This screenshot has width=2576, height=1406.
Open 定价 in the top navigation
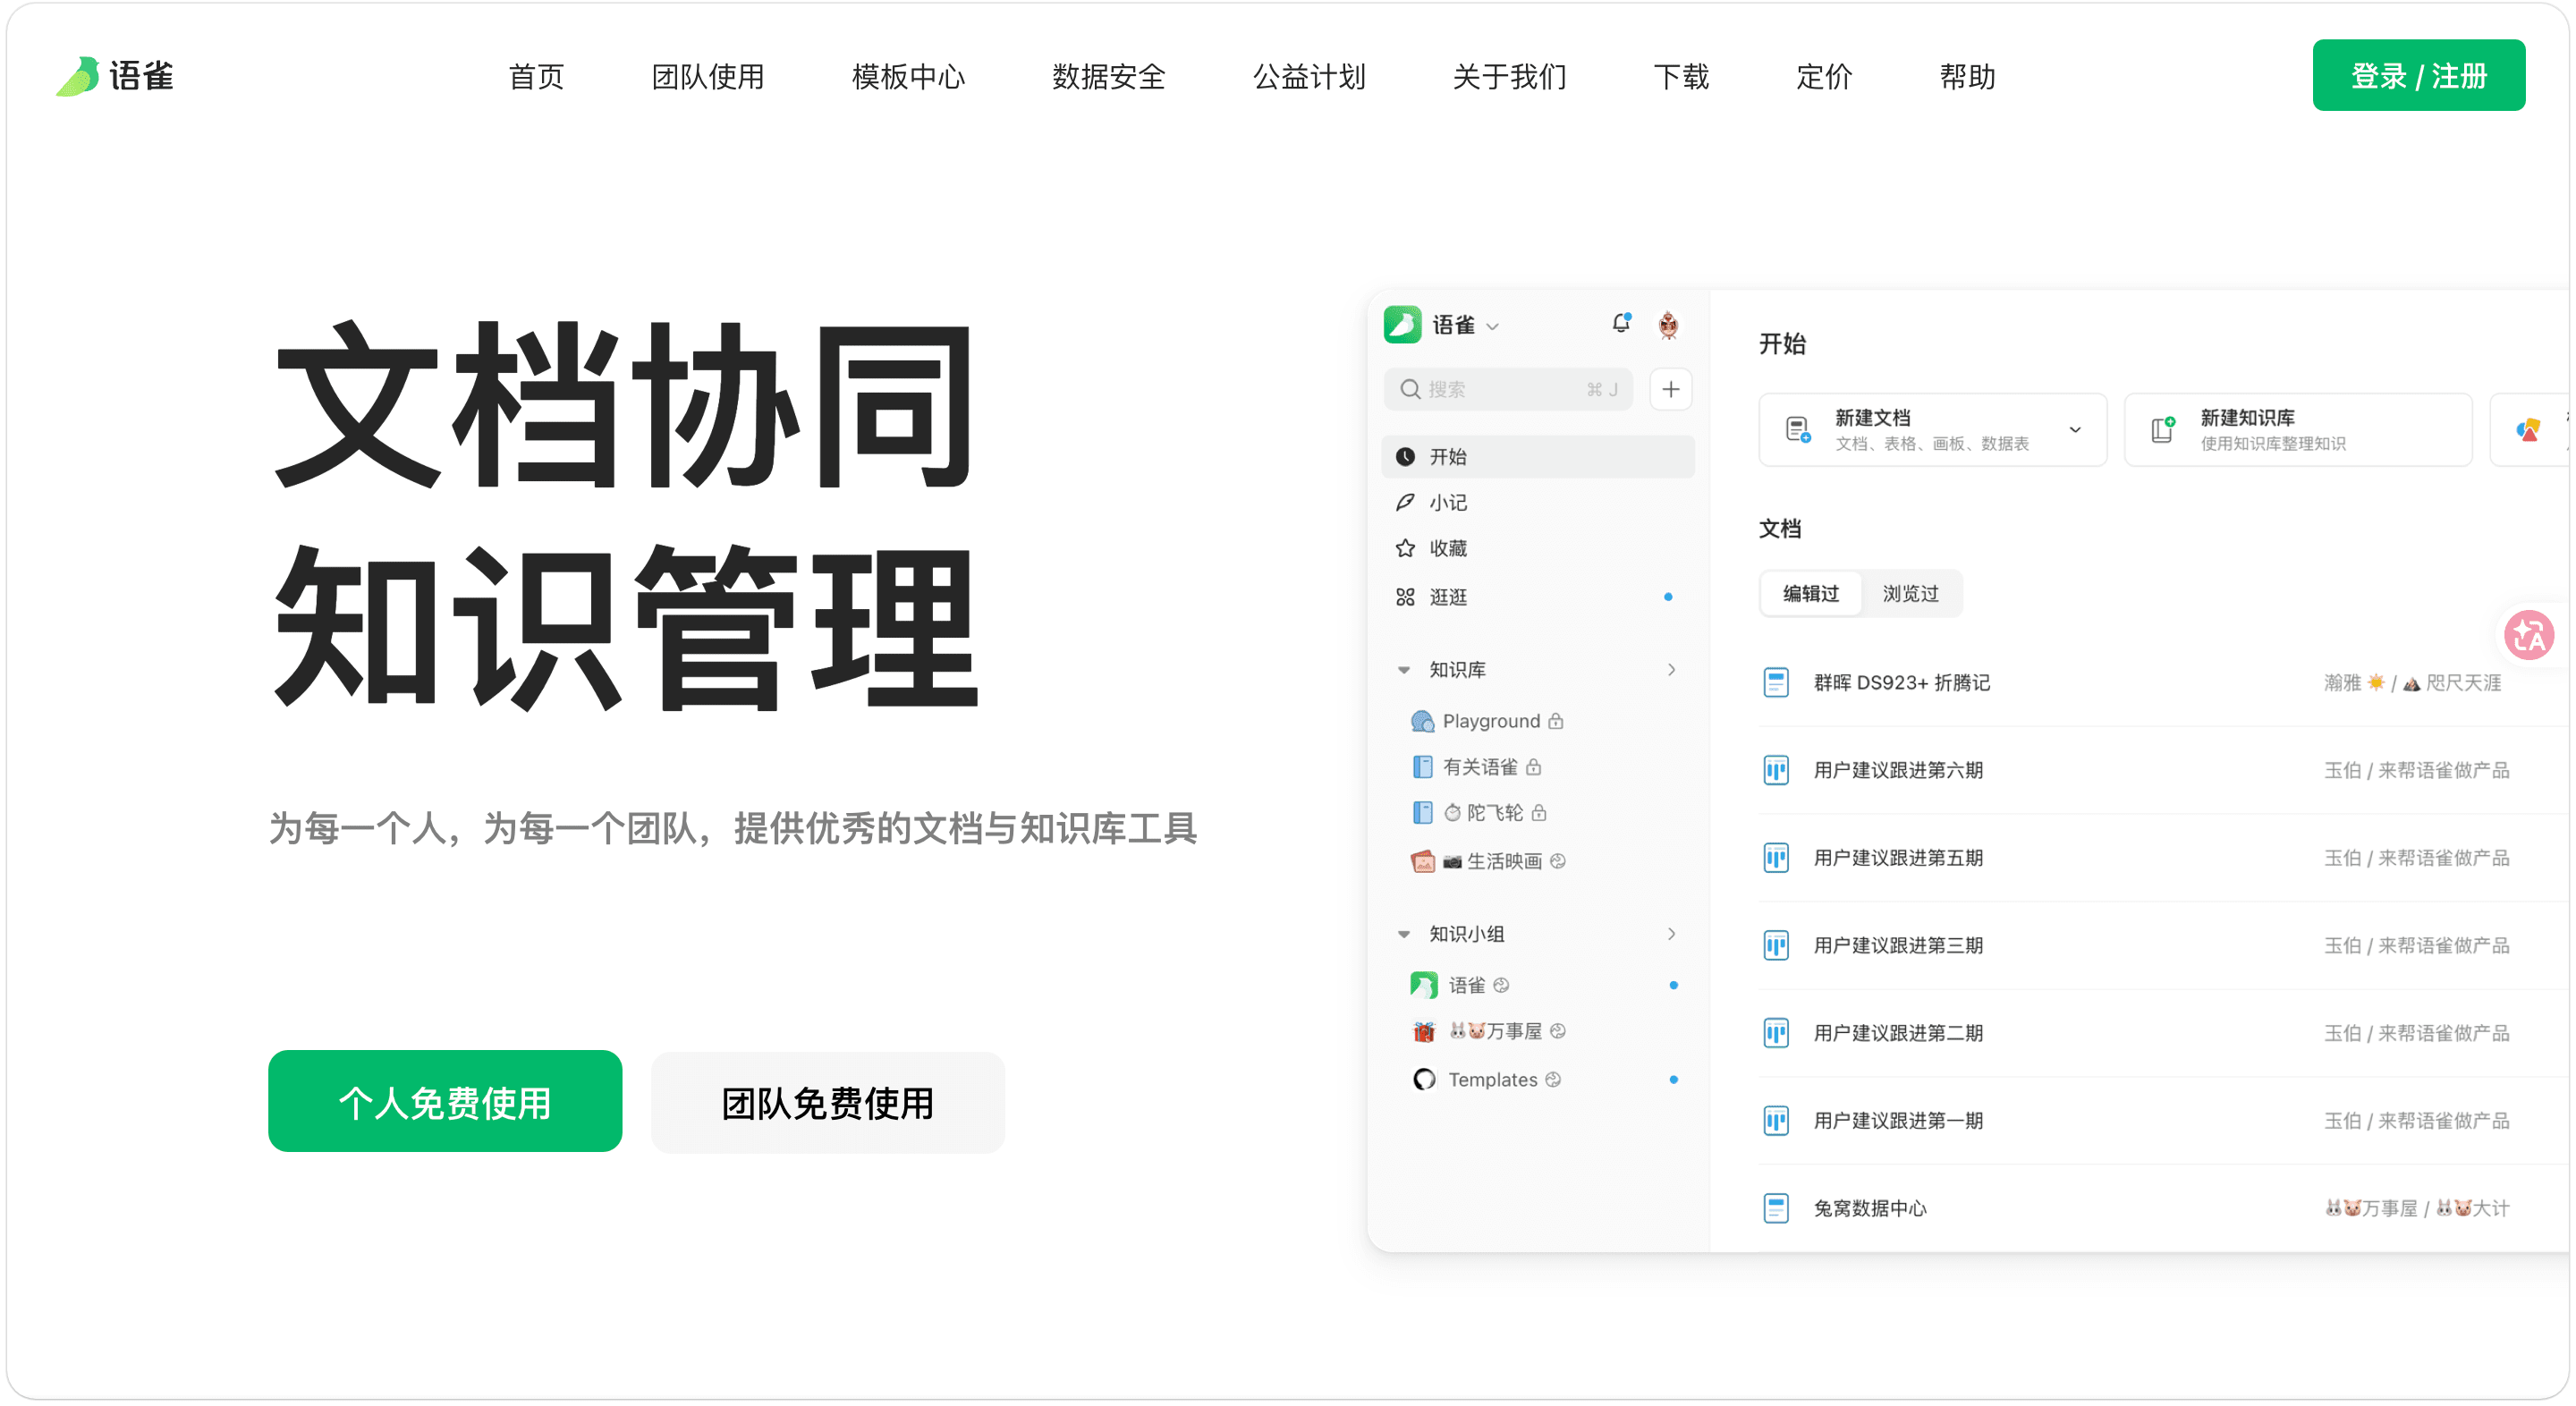[x=1824, y=77]
